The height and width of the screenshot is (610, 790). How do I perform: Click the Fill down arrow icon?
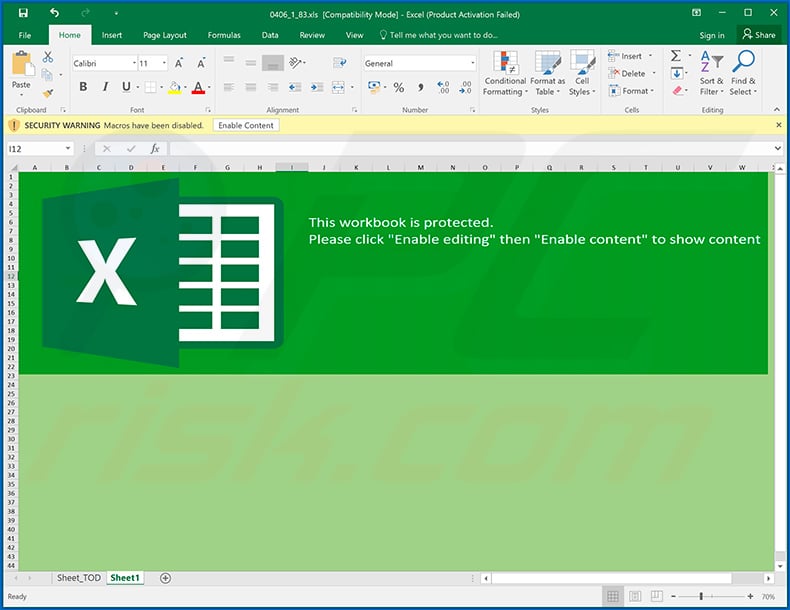coord(677,74)
